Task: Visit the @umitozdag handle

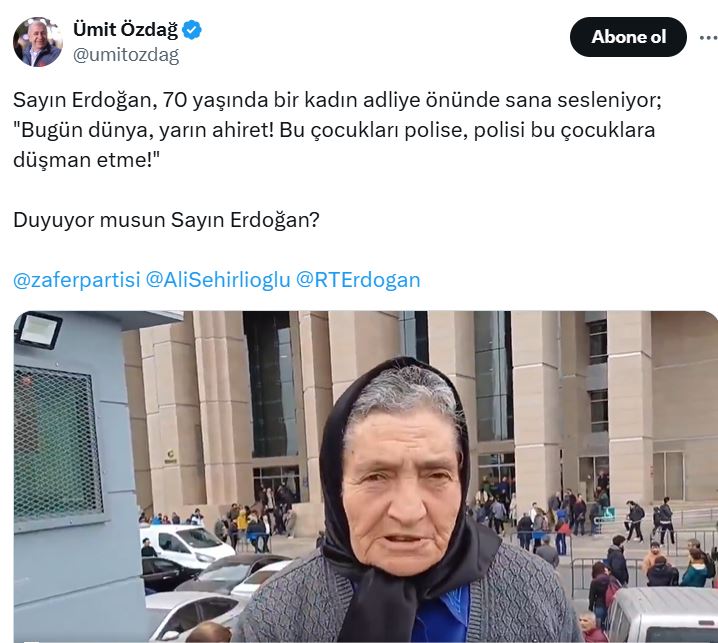Action: [x=126, y=55]
